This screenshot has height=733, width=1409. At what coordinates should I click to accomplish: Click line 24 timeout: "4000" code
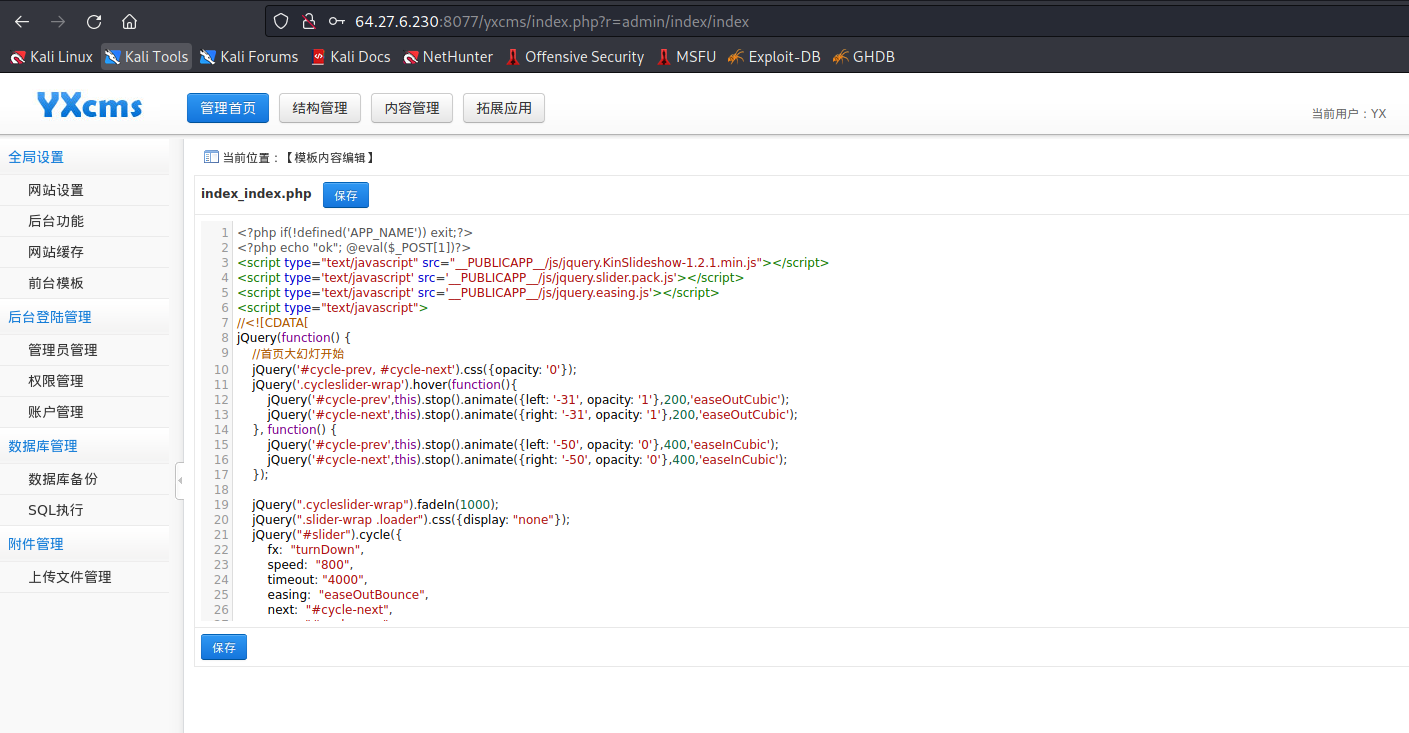317,579
